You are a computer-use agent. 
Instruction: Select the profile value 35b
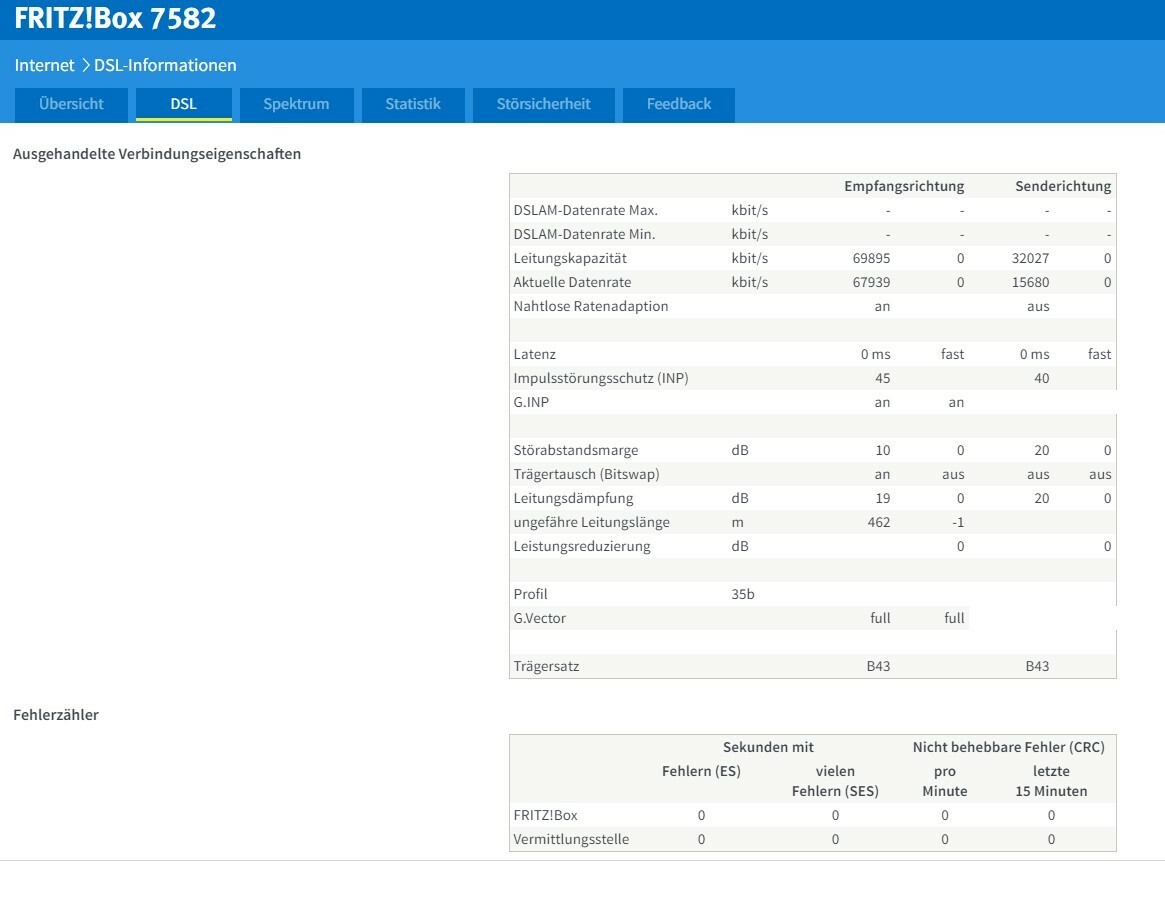click(x=743, y=594)
